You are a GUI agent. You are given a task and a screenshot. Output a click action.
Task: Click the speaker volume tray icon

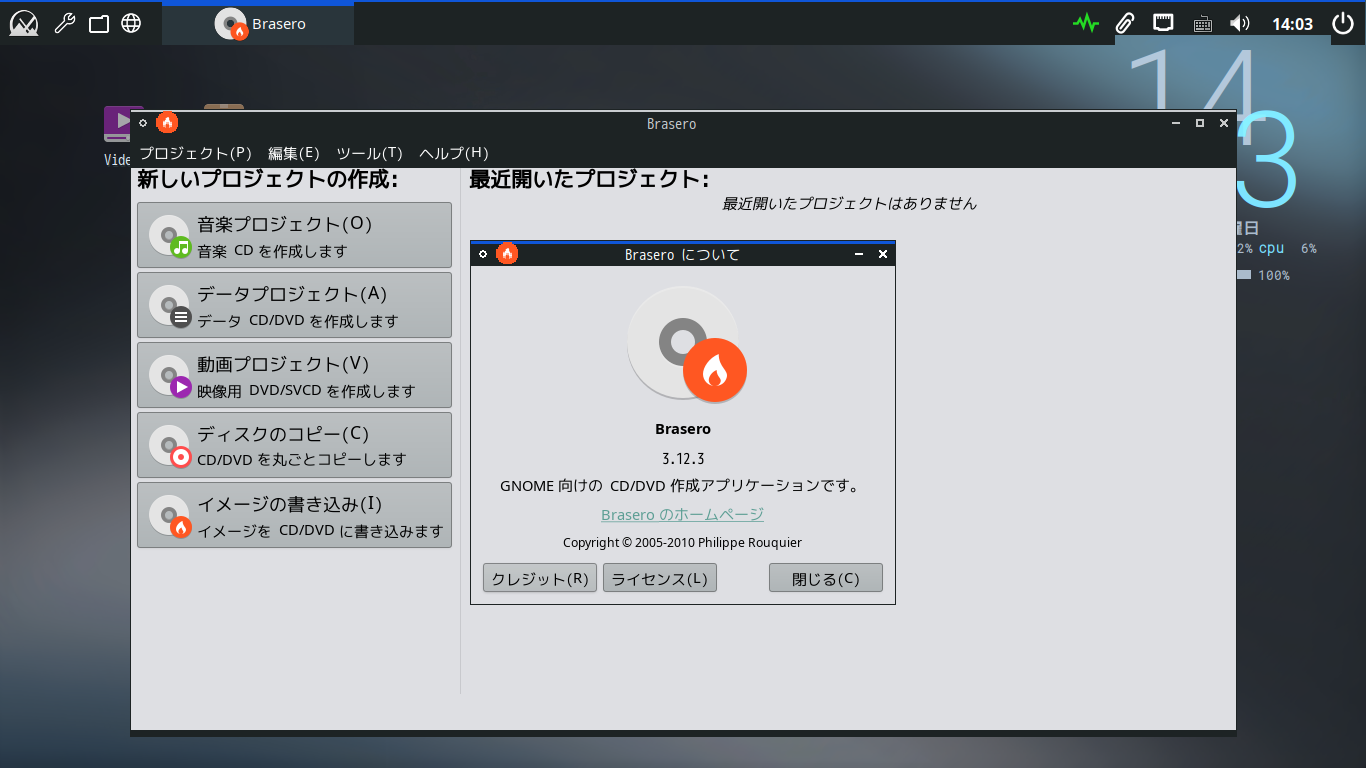(x=1240, y=23)
